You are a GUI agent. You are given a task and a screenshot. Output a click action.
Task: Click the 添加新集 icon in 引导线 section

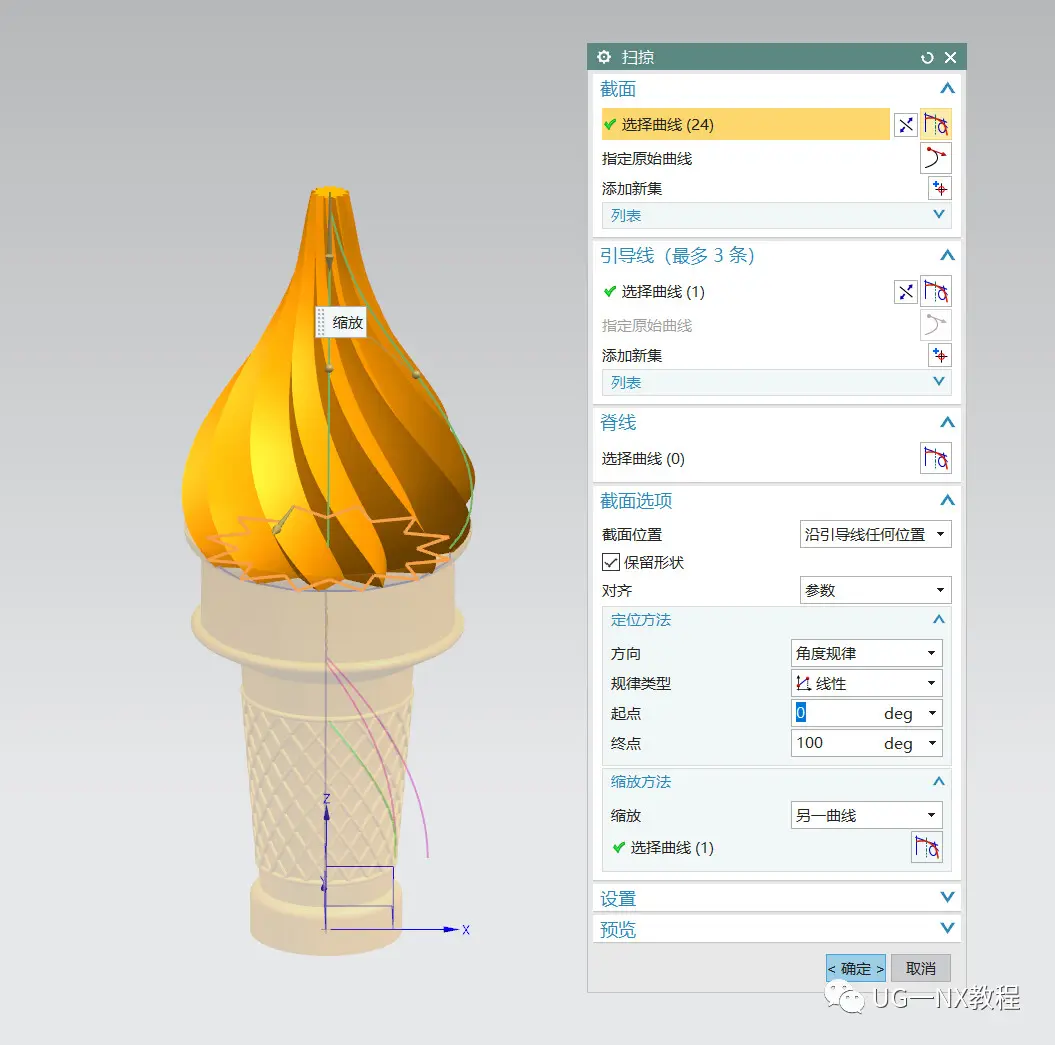(939, 355)
